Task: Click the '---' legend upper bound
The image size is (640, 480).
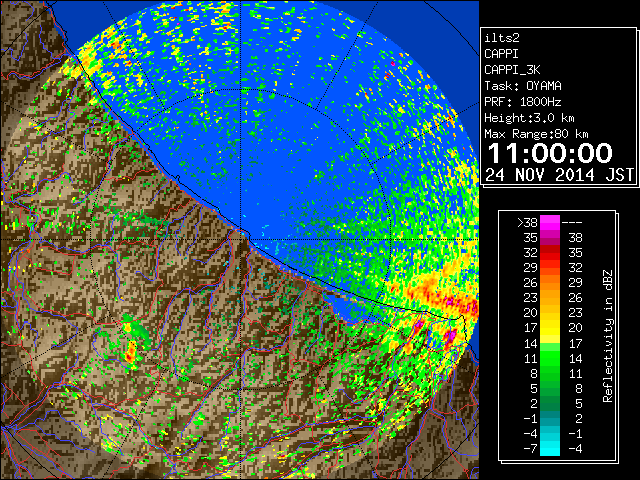Action: click(572, 223)
